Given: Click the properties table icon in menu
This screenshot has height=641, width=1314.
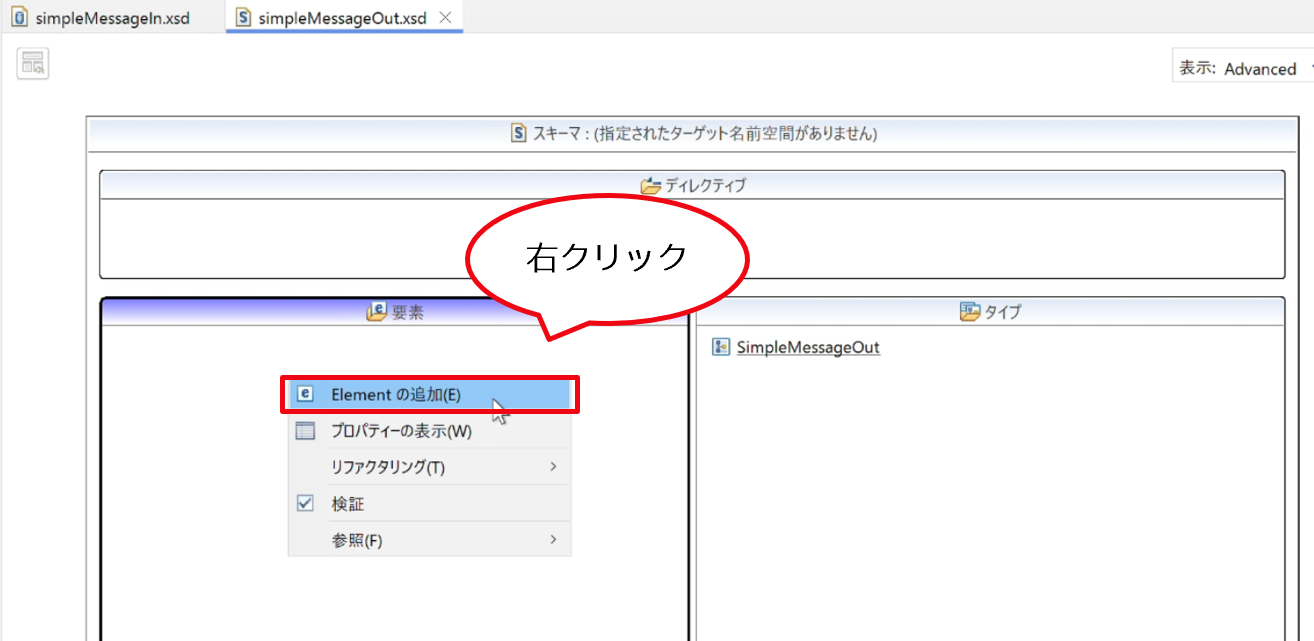Looking at the screenshot, I should tap(306, 431).
